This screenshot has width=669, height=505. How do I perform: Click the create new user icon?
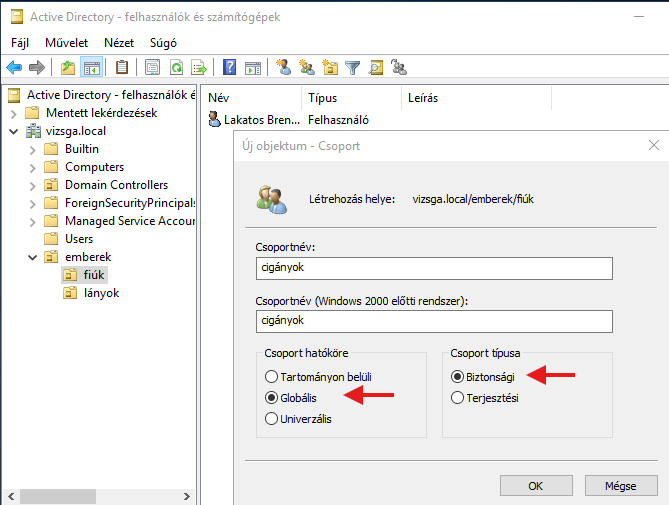click(284, 68)
